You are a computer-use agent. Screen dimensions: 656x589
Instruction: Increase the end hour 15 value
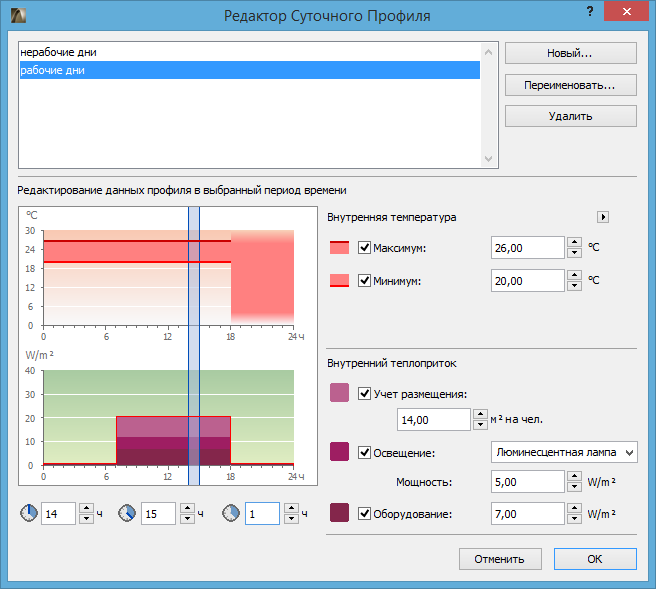[x=187, y=508]
